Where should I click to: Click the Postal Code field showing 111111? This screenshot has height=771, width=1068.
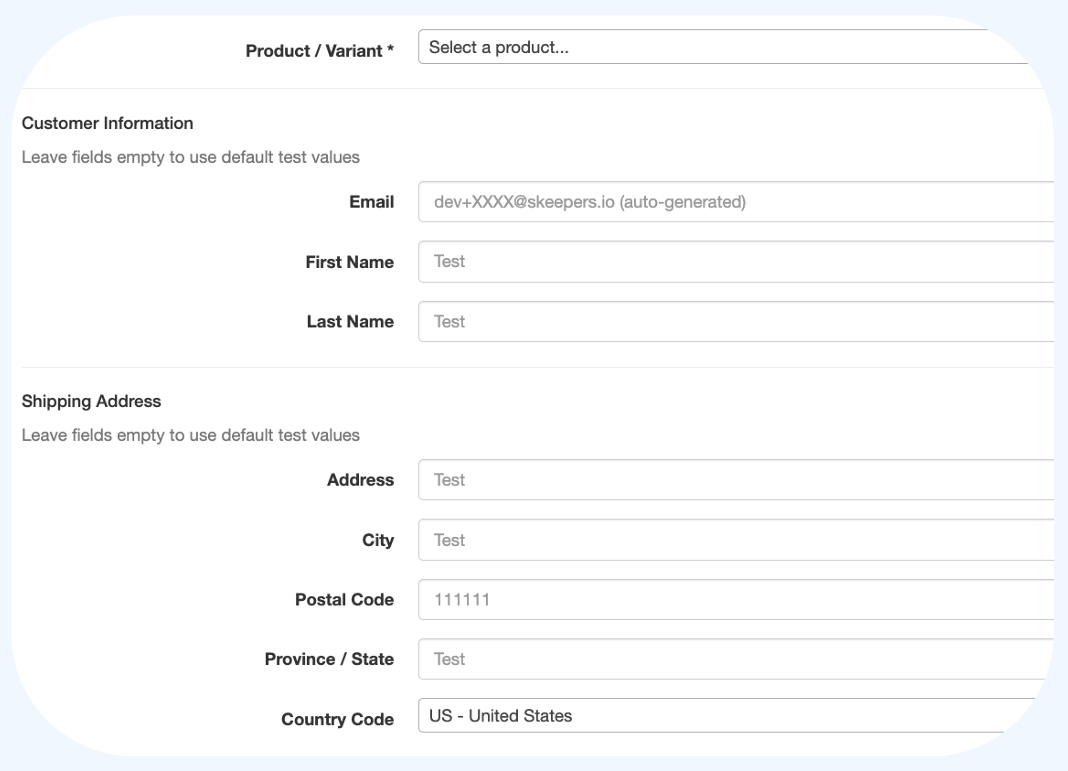pos(735,600)
